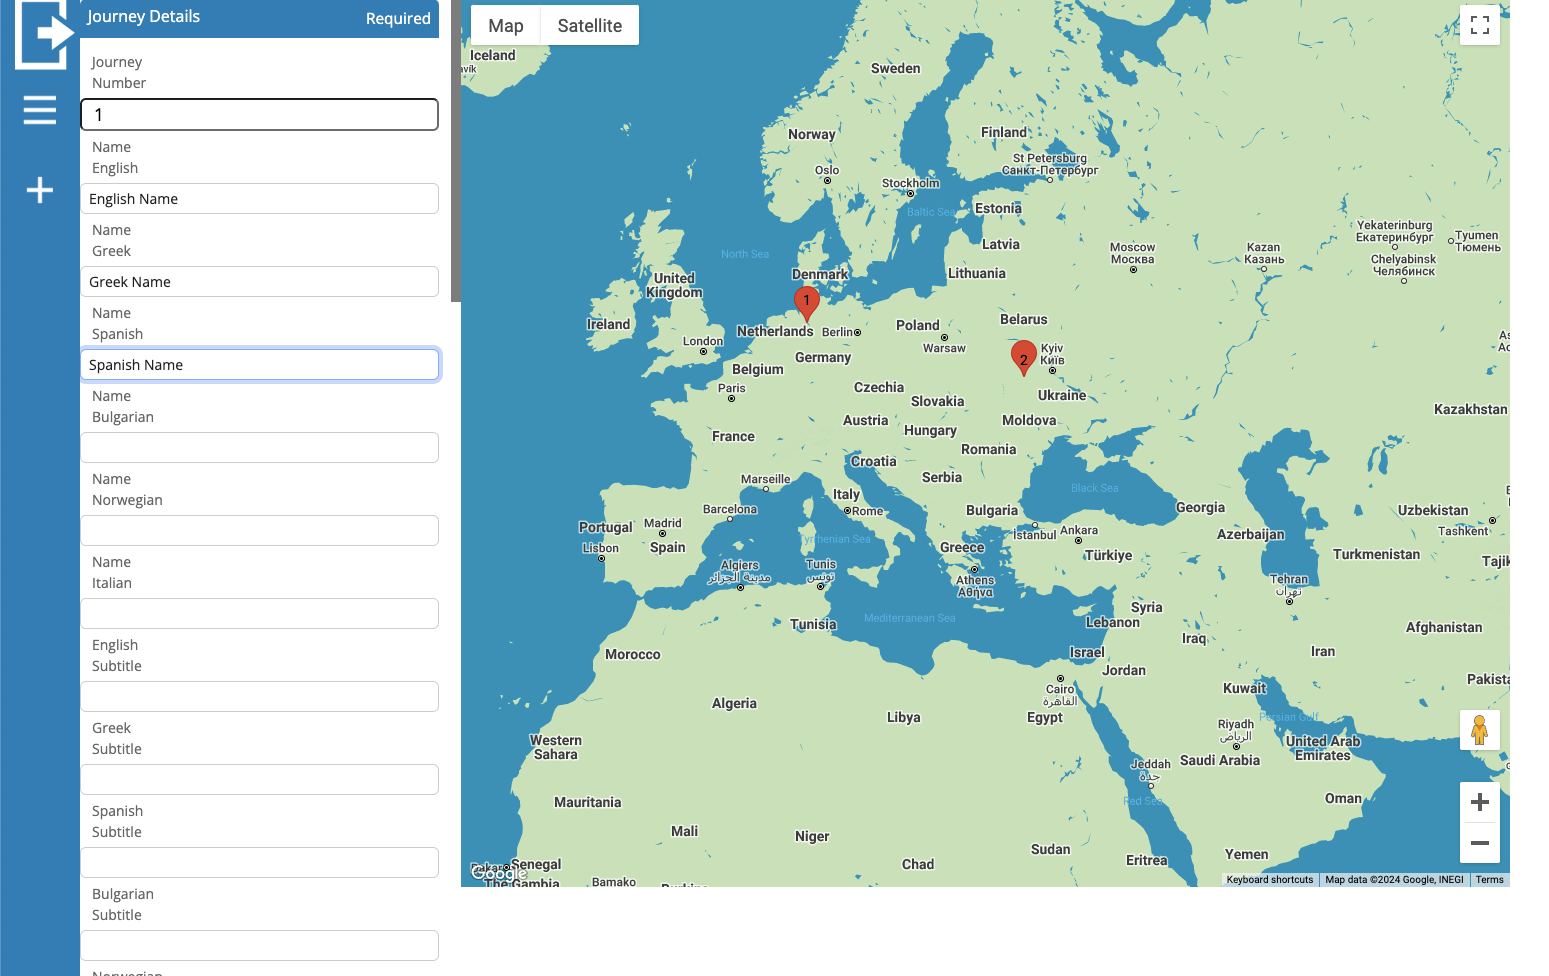Click the plus add icon in sidebar
The width and height of the screenshot is (1549, 976).
click(40, 190)
